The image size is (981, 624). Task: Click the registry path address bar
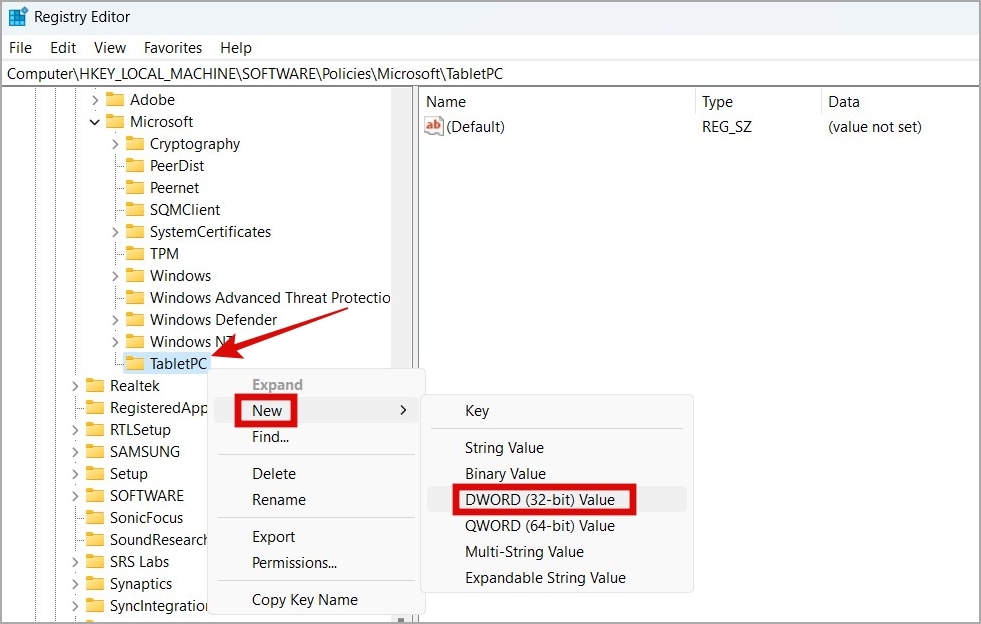490,74
